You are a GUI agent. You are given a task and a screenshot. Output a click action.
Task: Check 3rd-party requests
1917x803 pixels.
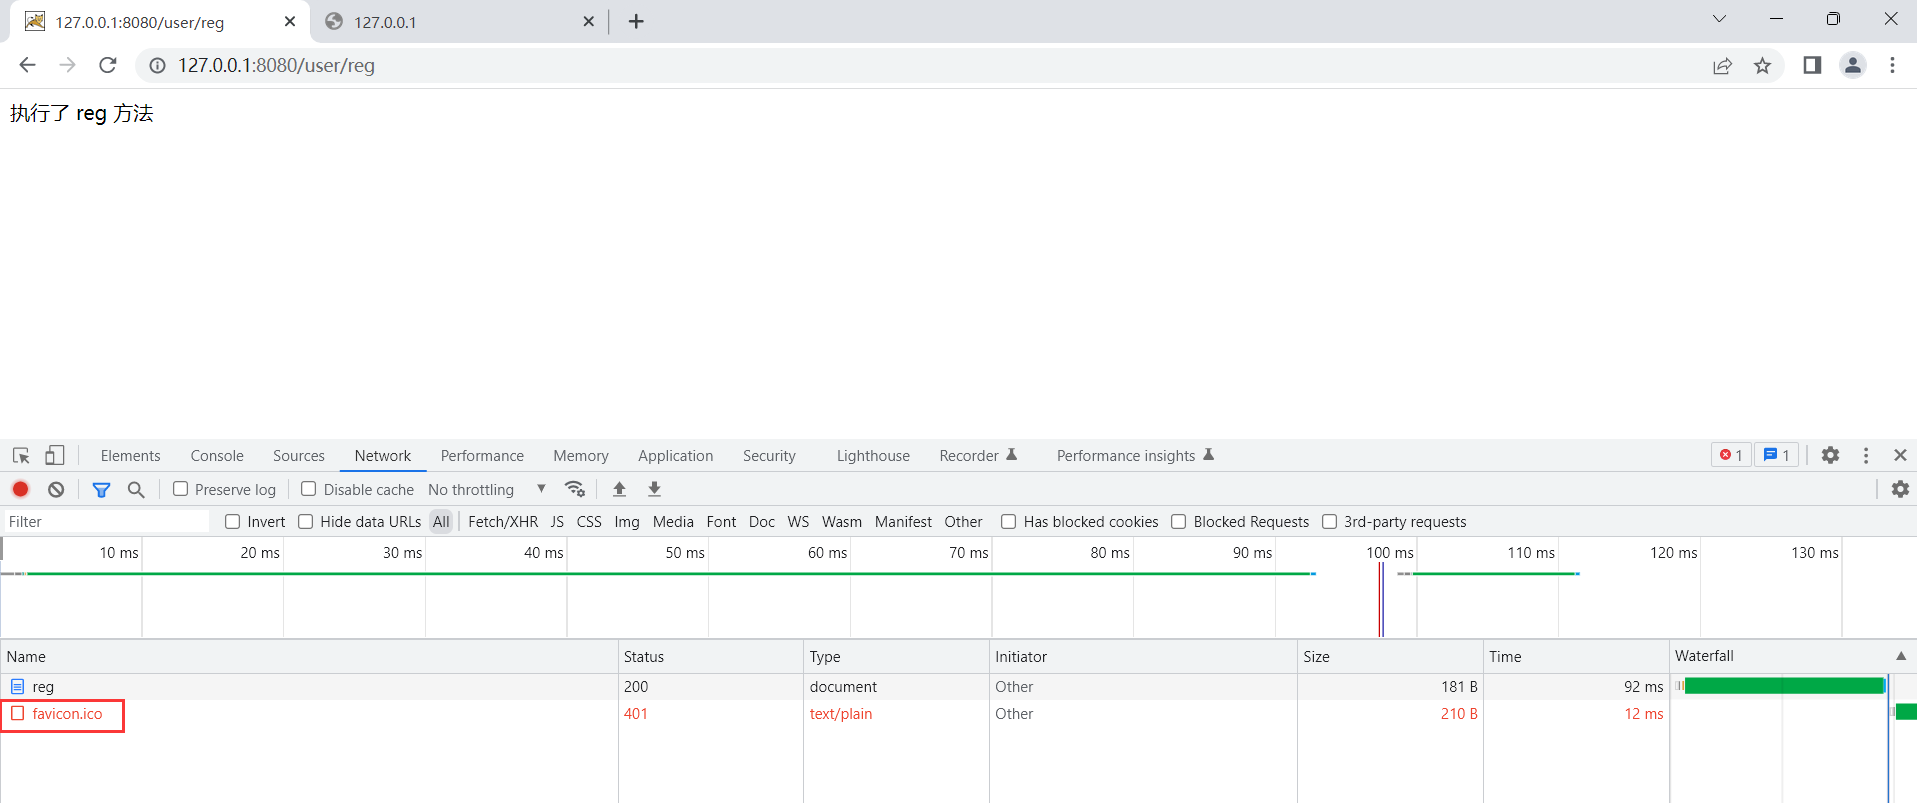(1329, 522)
